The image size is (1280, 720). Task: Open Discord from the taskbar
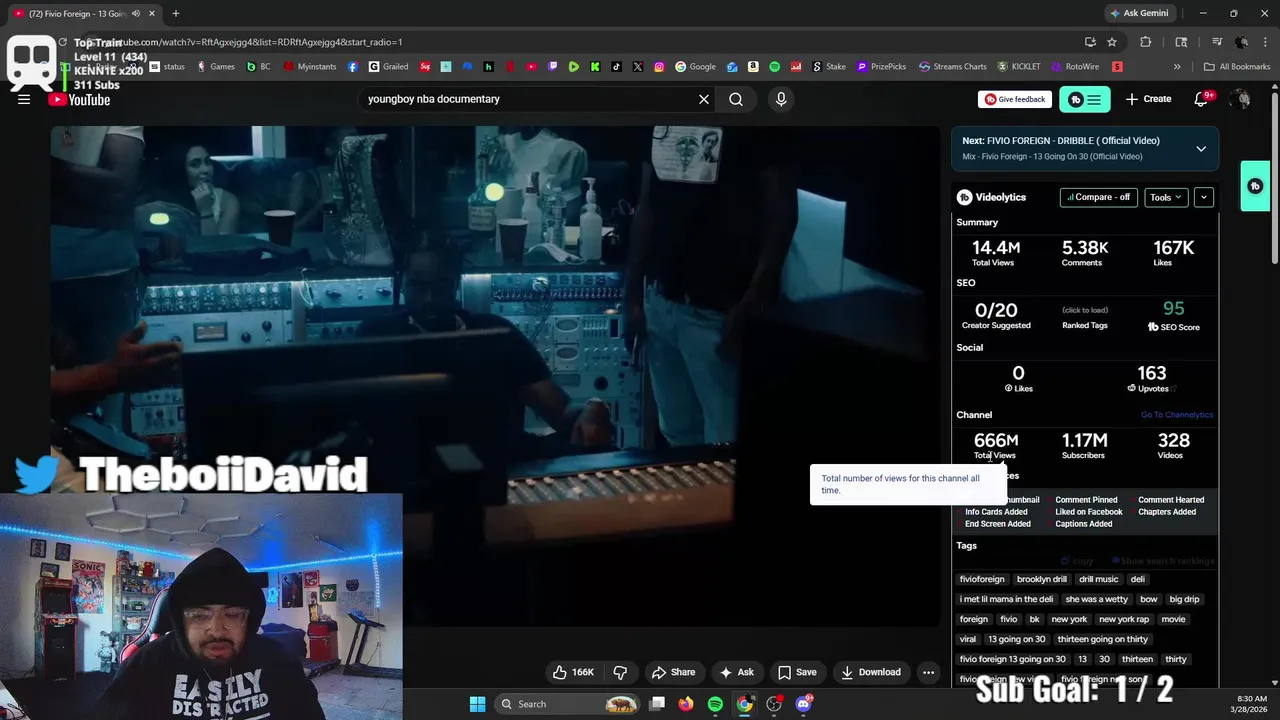coord(803,704)
